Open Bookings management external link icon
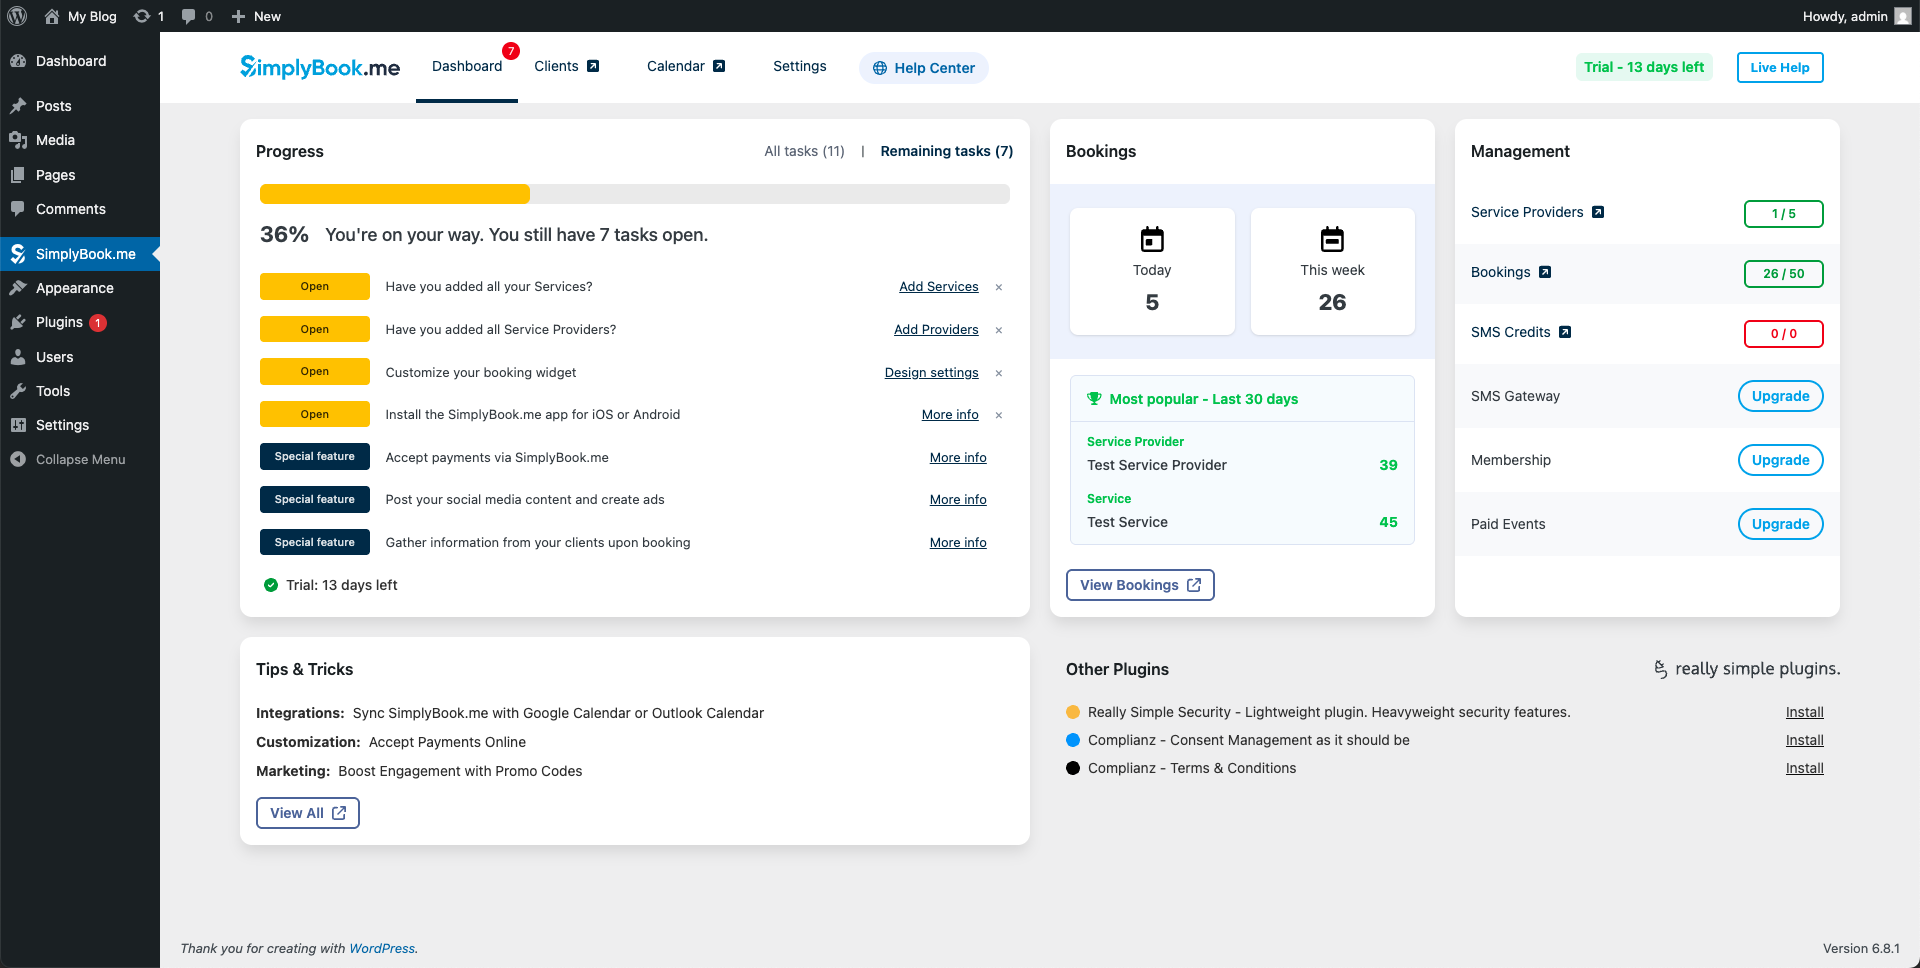The image size is (1920, 968). (x=1545, y=272)
